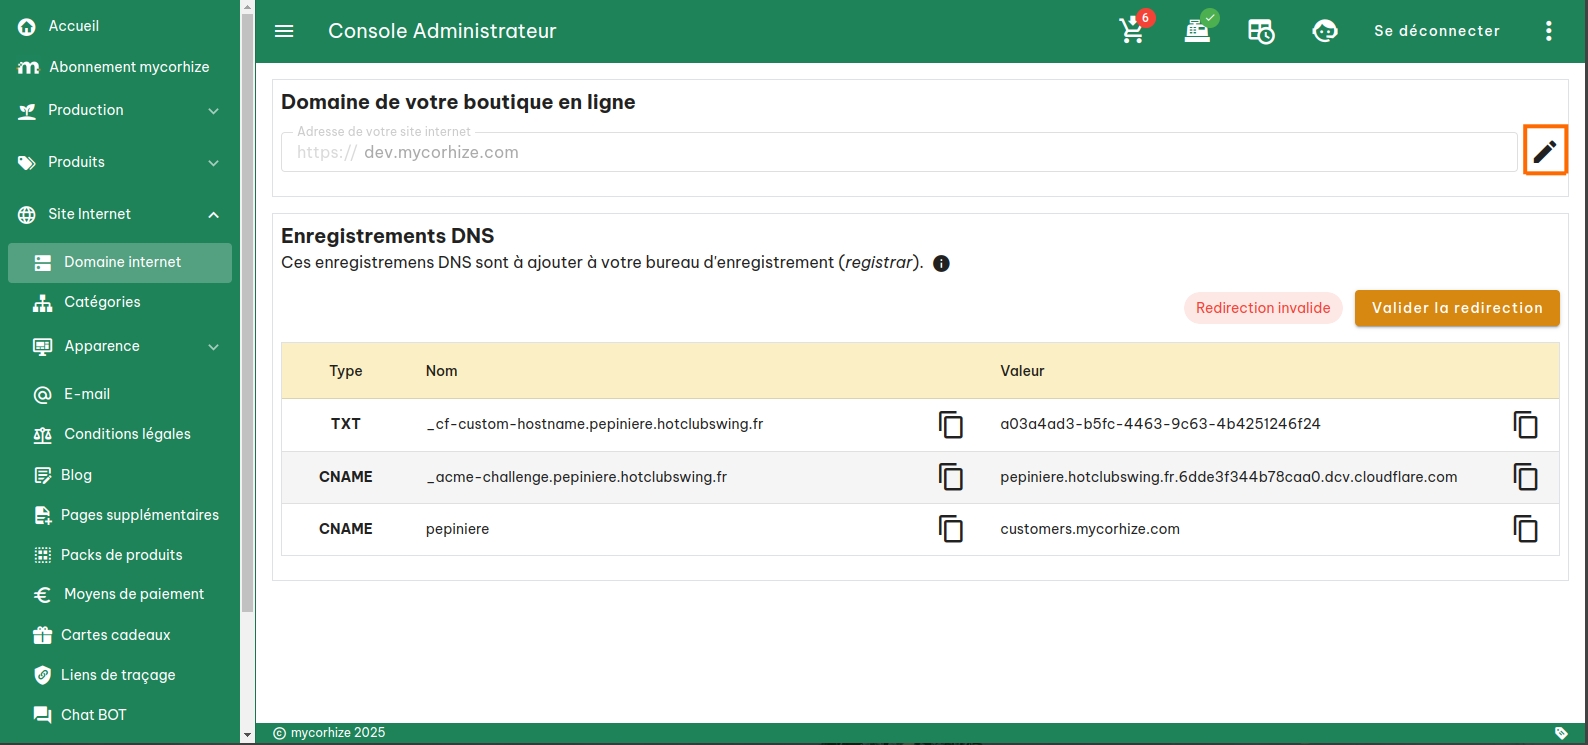Expand the Production menu chevron
The image size is (1588, 745).
pyautogui.click(x=213, y=111)
